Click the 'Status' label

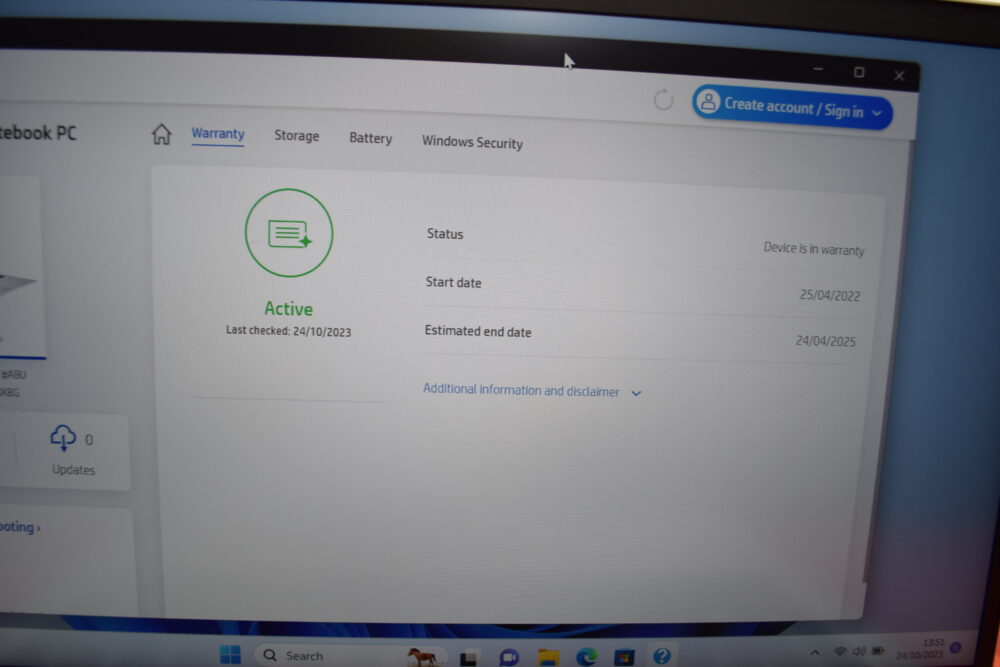click(x=445, y=234)
